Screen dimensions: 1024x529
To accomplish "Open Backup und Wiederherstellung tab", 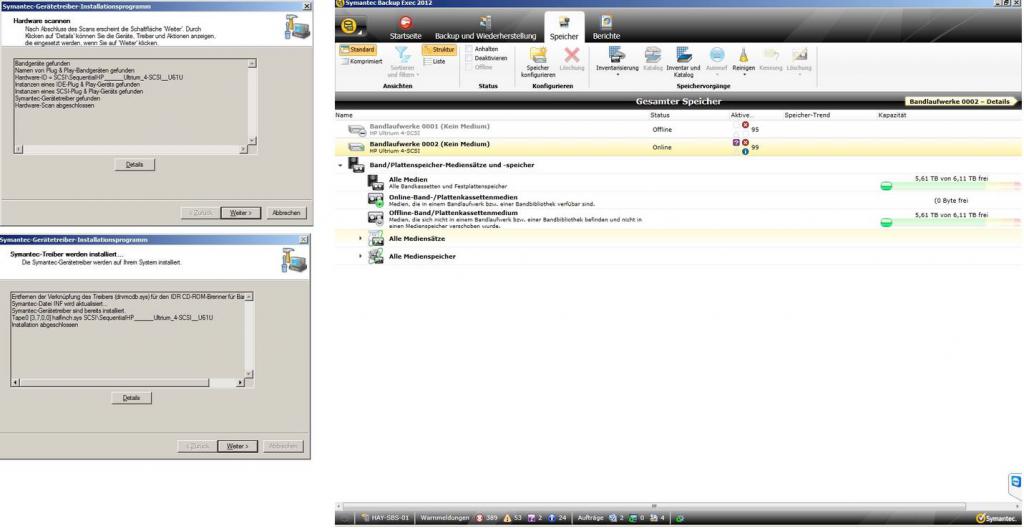I will [x=485, y=27].
